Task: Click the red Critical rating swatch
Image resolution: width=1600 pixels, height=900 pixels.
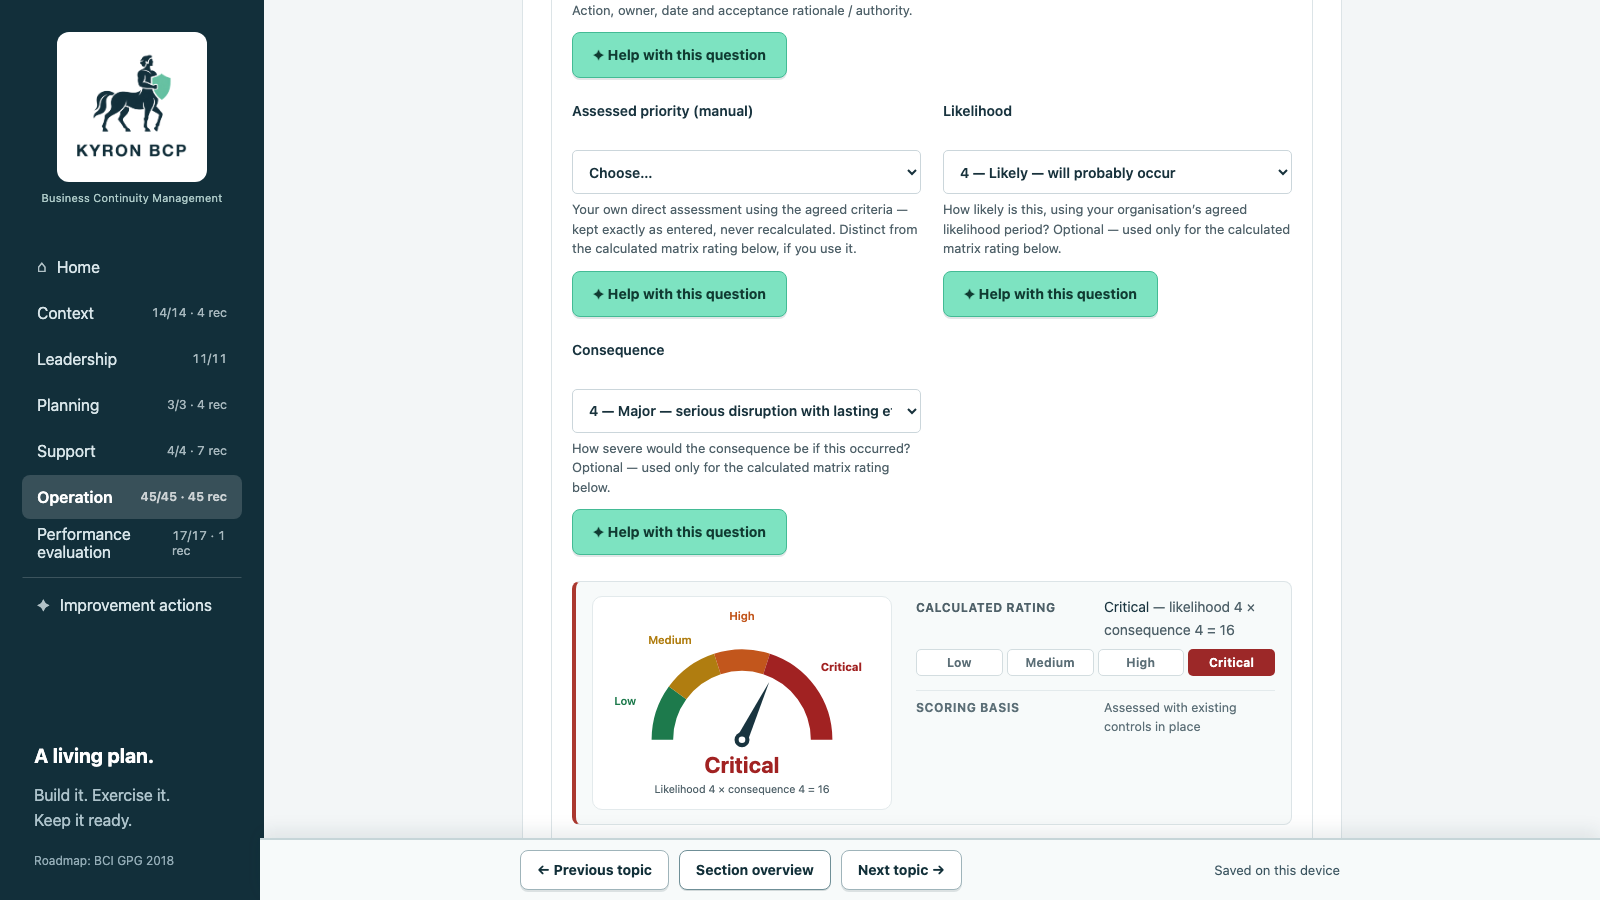Action: pos(1231,662)
